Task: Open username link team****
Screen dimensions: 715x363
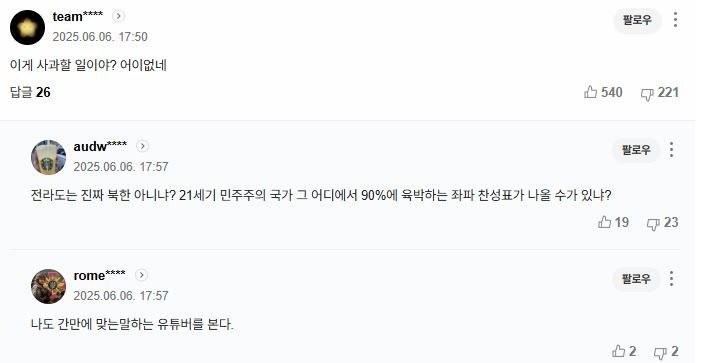Action: tap(78, 16)
